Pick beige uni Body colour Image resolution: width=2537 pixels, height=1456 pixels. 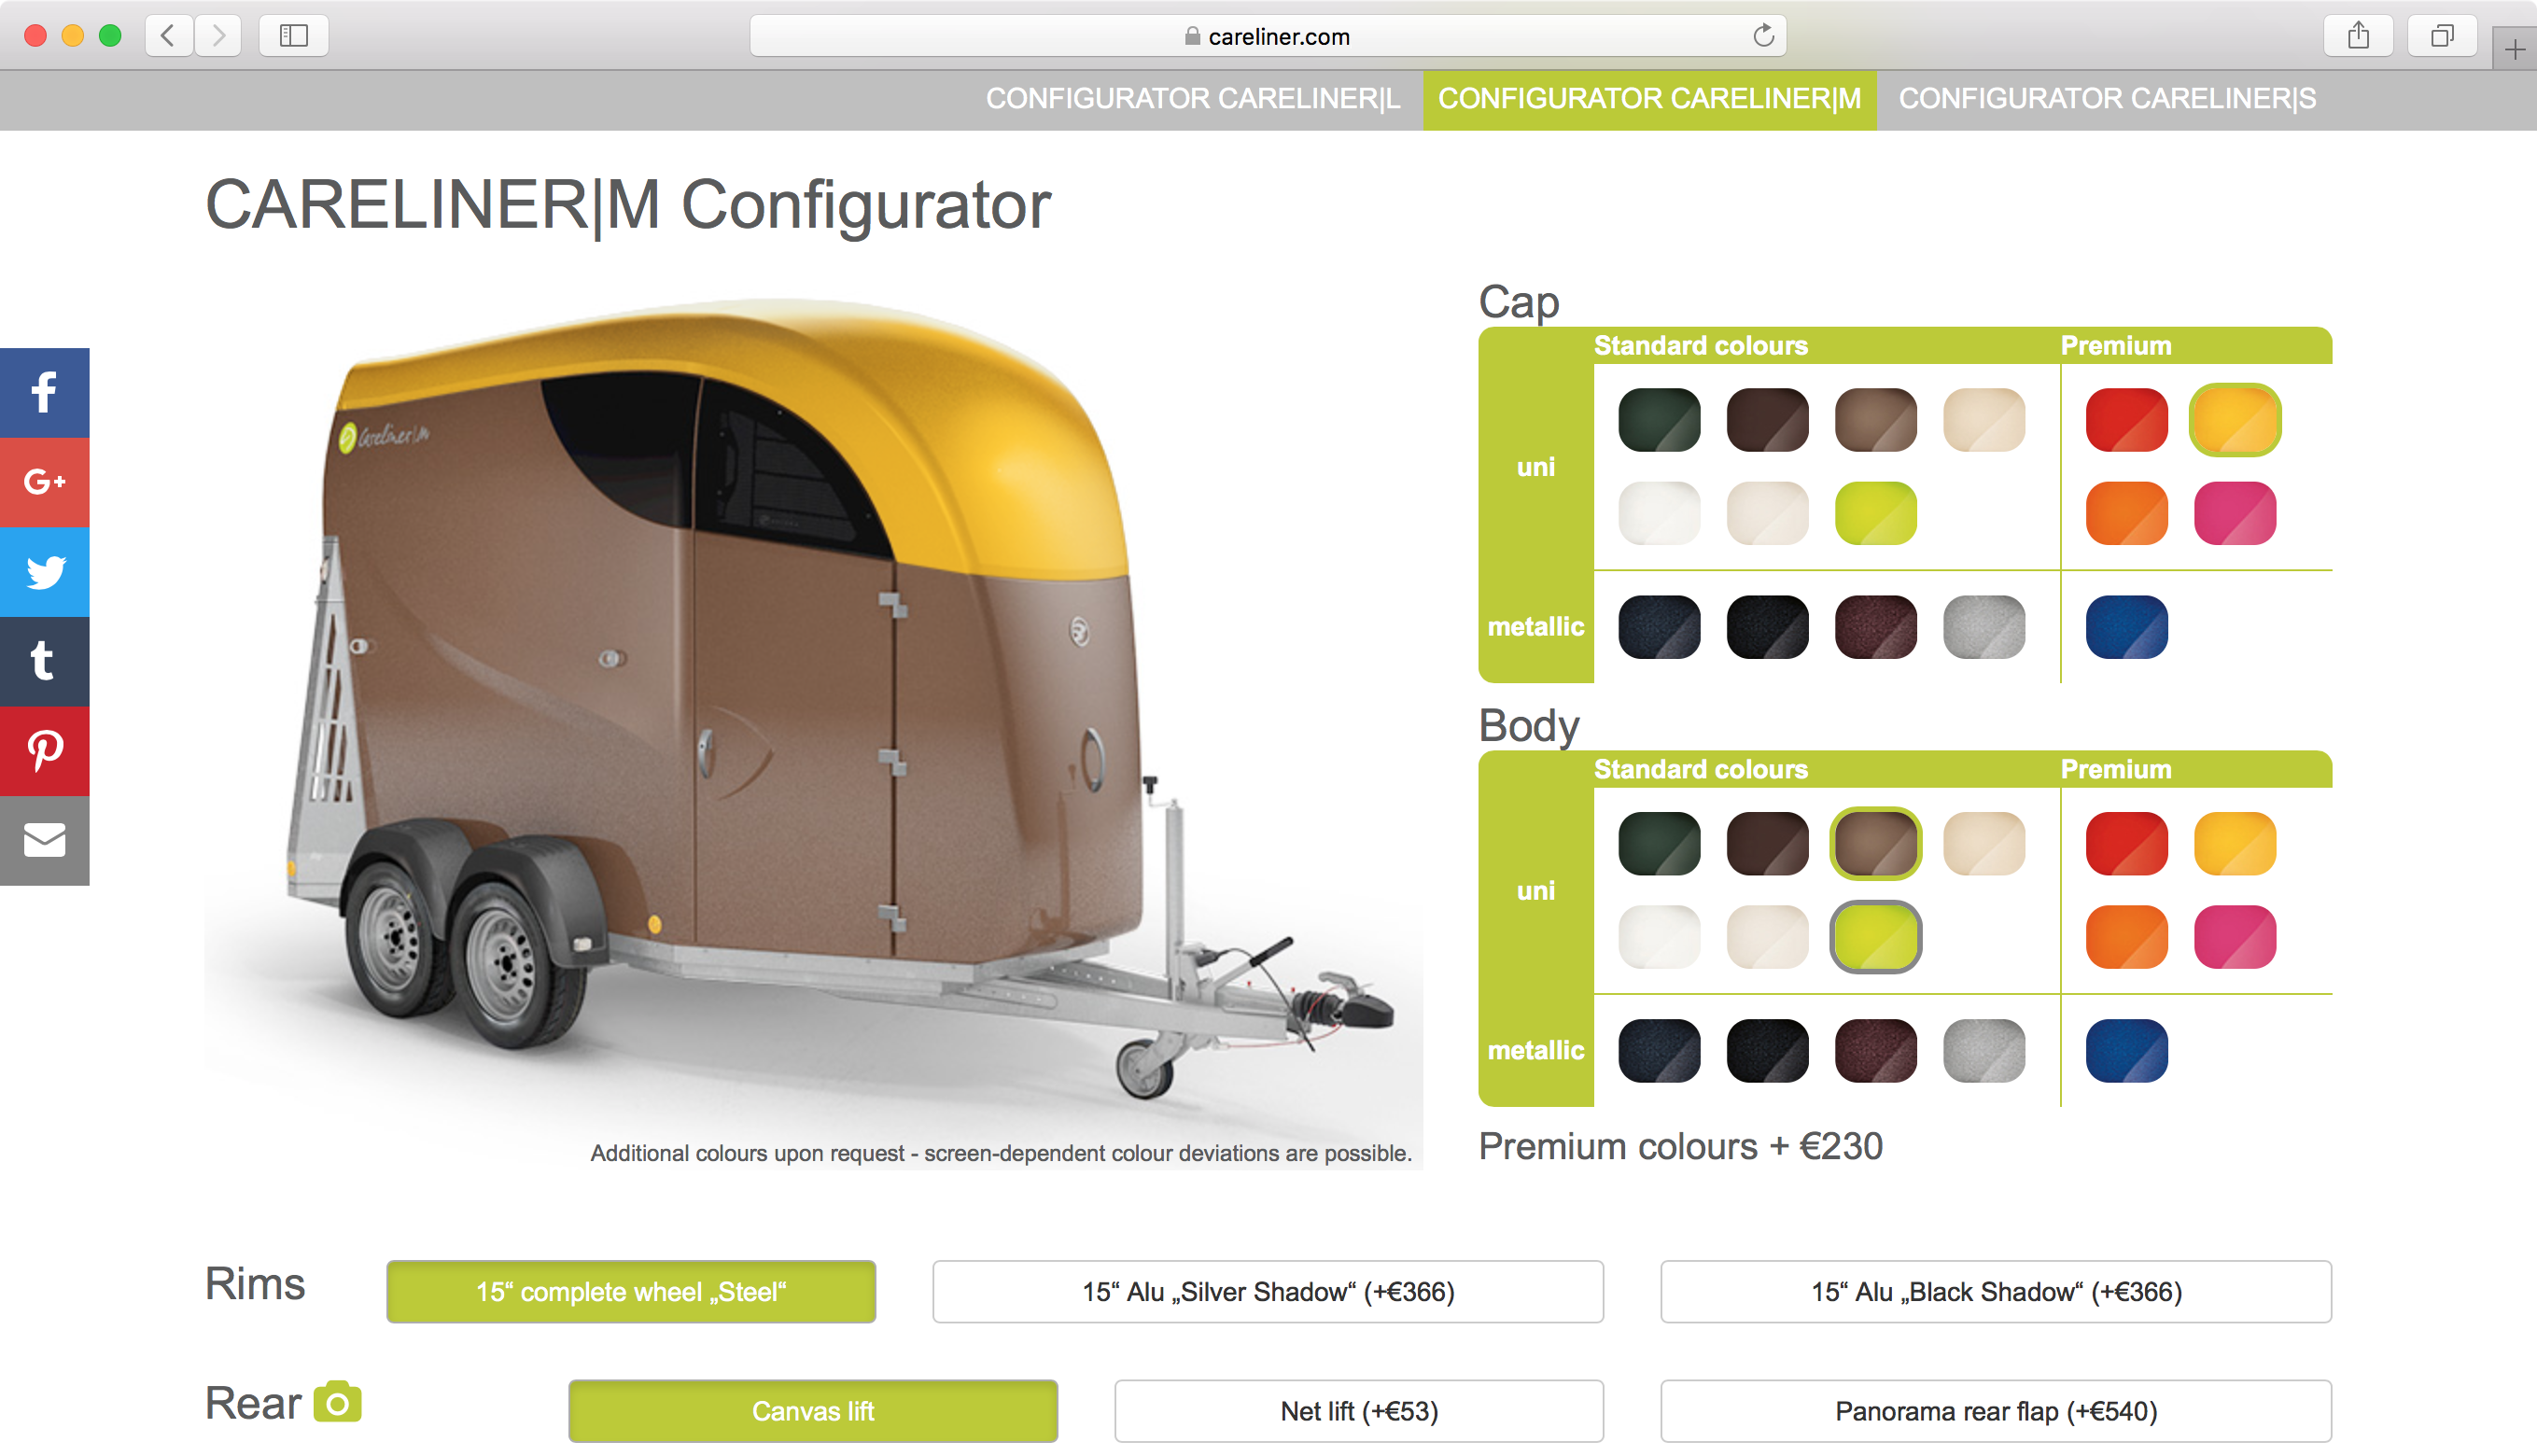click(1984, 844)
